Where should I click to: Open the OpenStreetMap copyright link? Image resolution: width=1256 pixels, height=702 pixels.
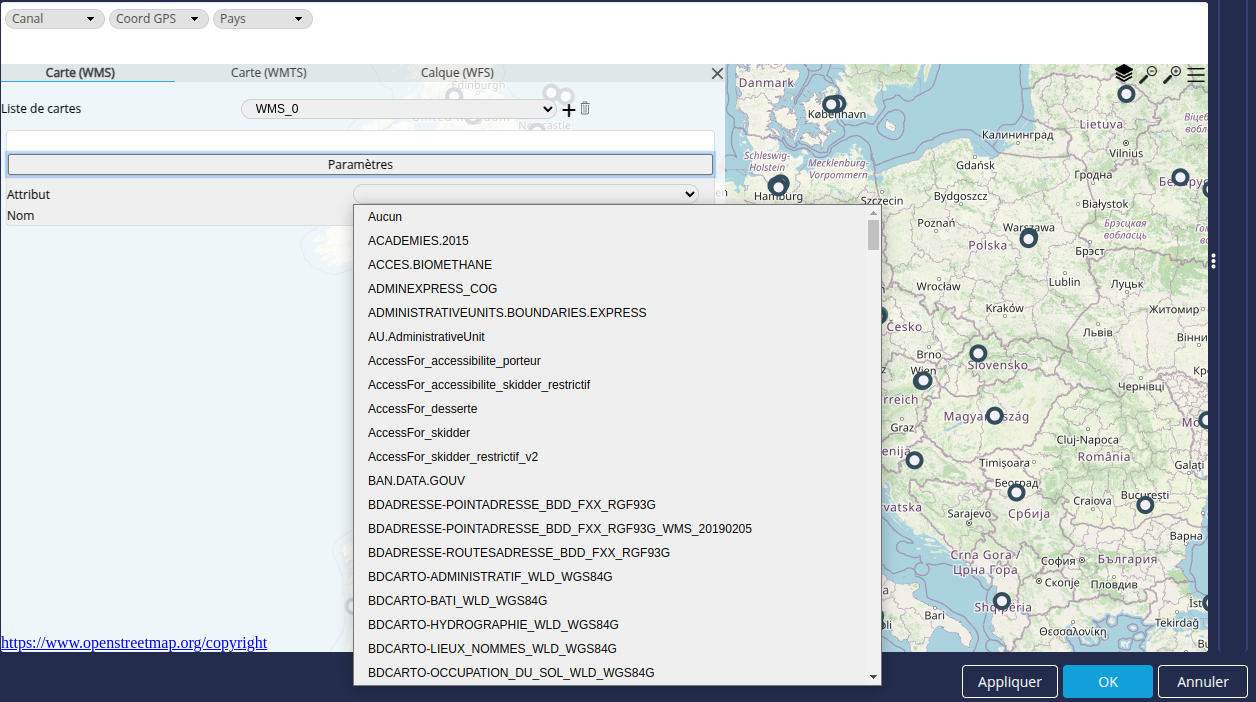(x=134, y=643)
